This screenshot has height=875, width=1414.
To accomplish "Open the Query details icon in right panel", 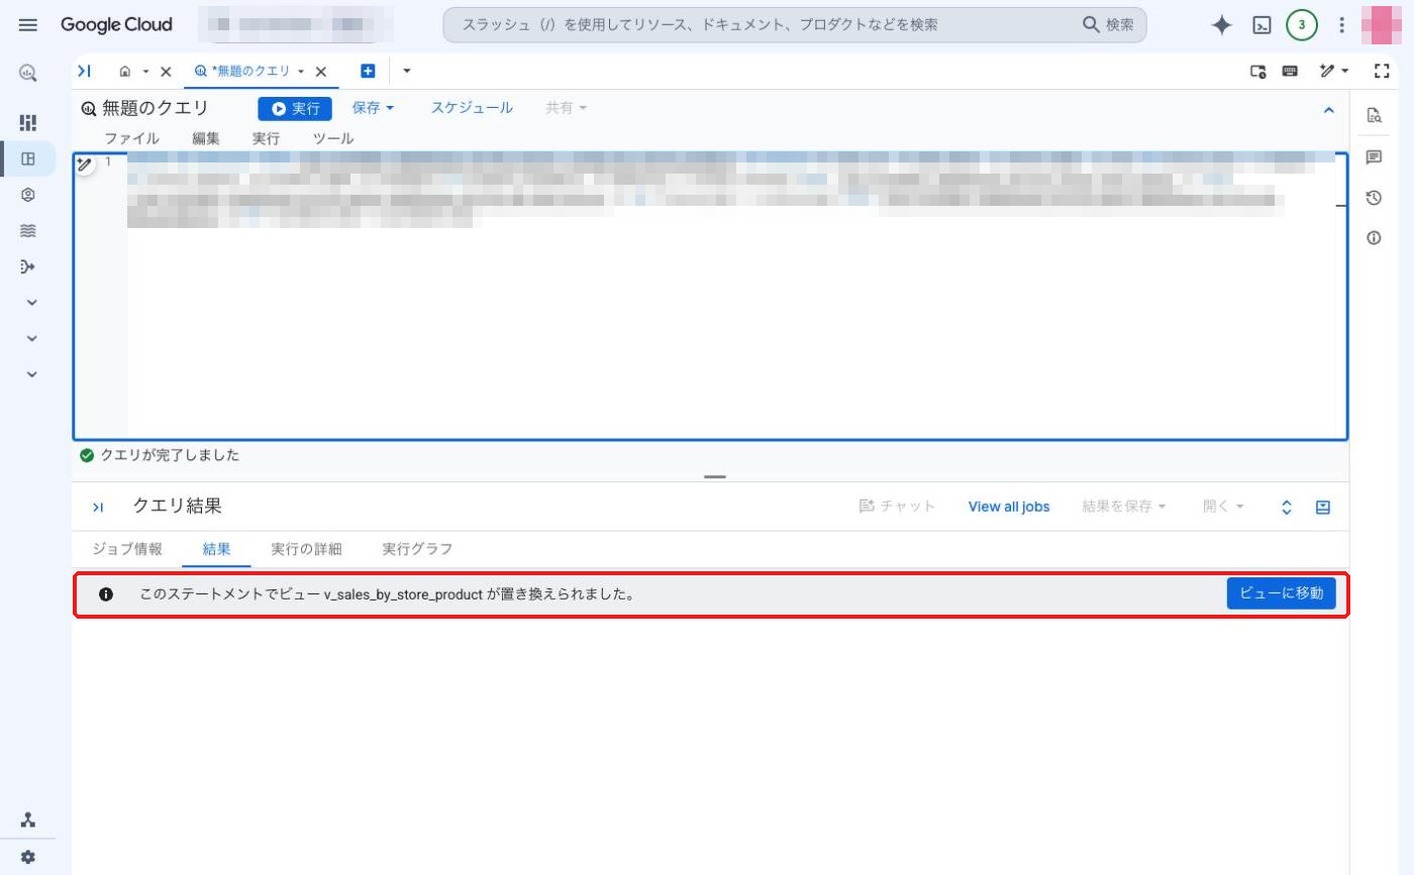I will point(1374,116).
